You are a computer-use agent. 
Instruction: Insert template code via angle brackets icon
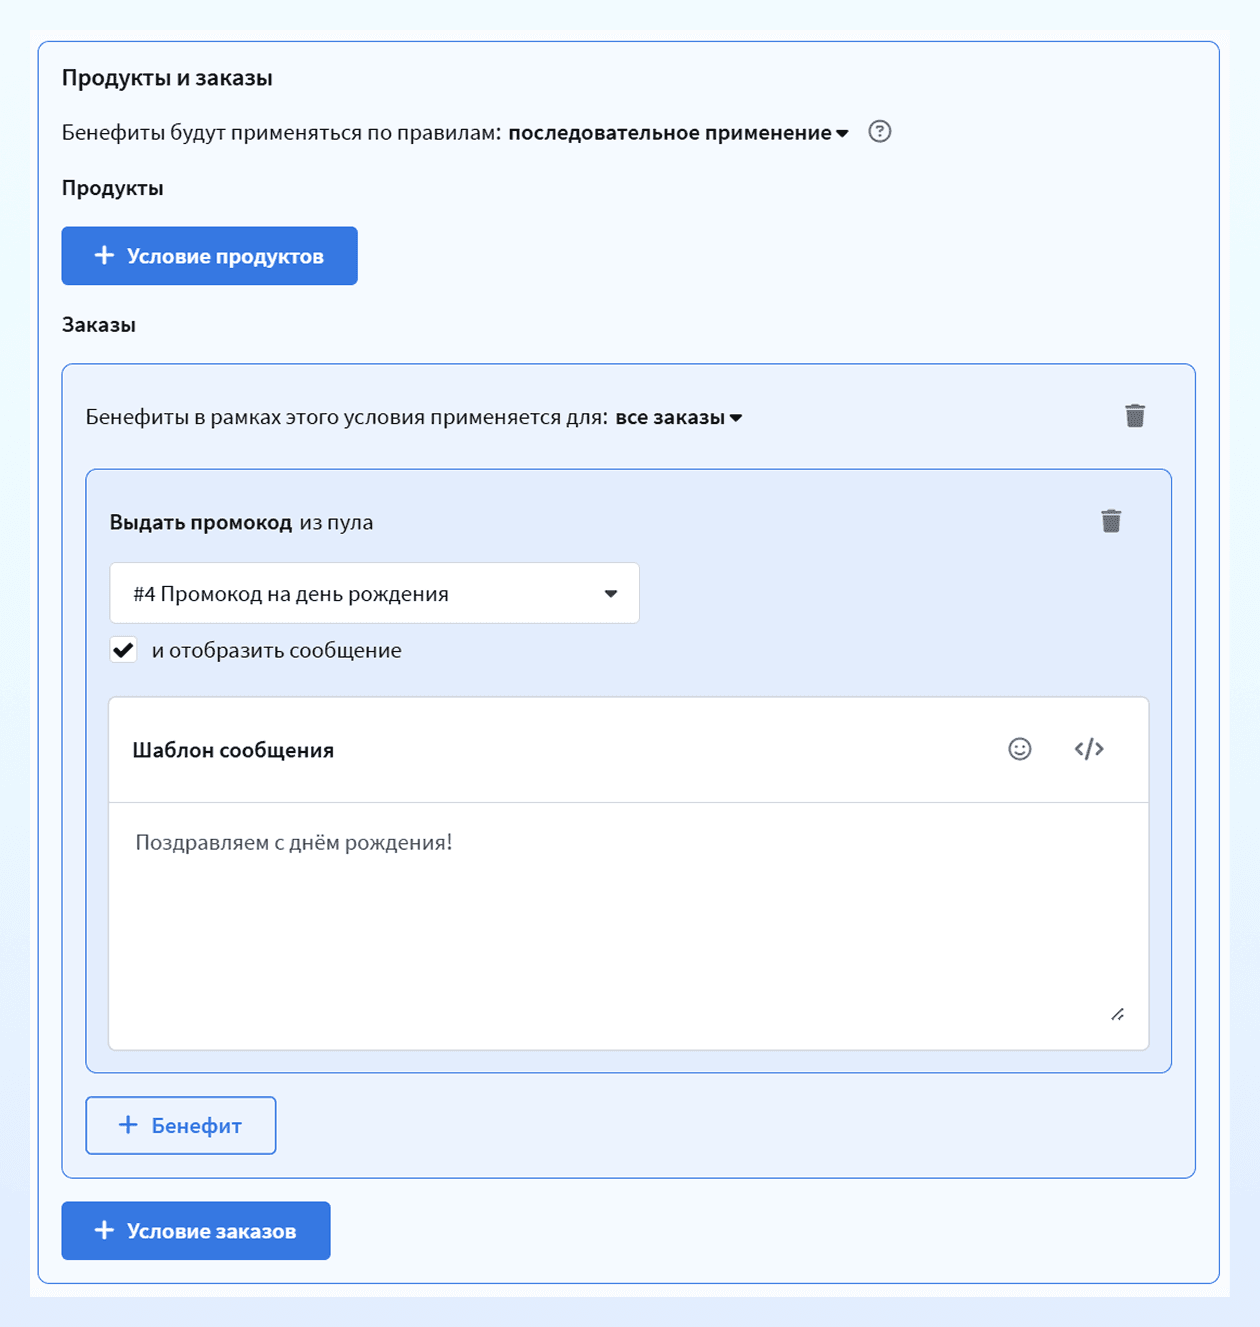(1089, 749)
